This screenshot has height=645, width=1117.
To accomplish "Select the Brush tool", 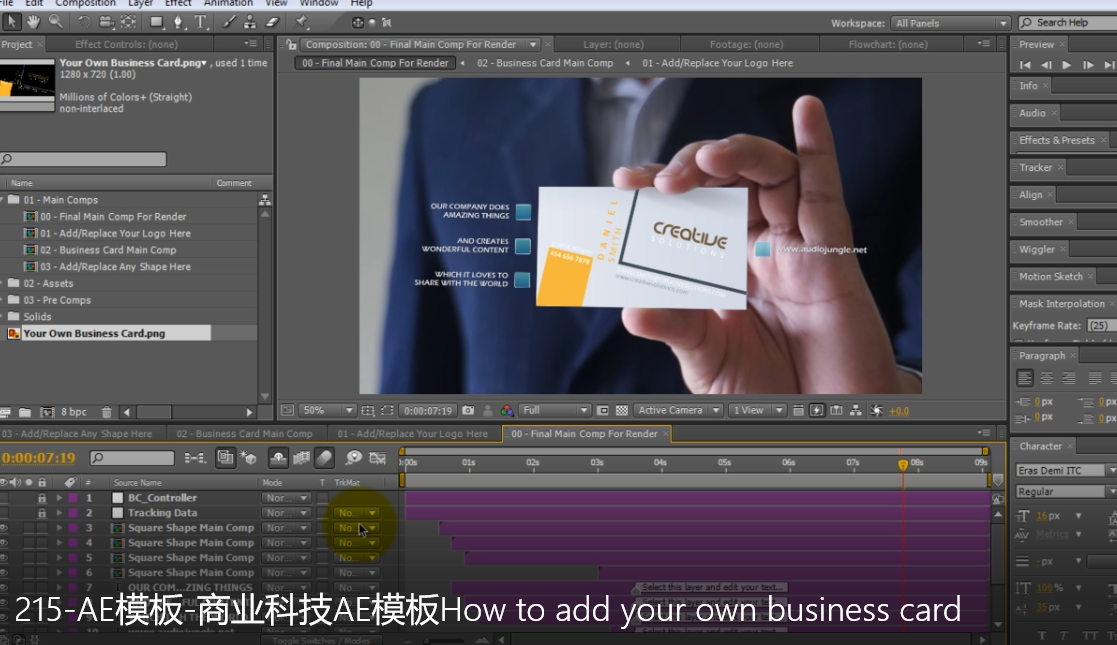I will coord(229,22).
